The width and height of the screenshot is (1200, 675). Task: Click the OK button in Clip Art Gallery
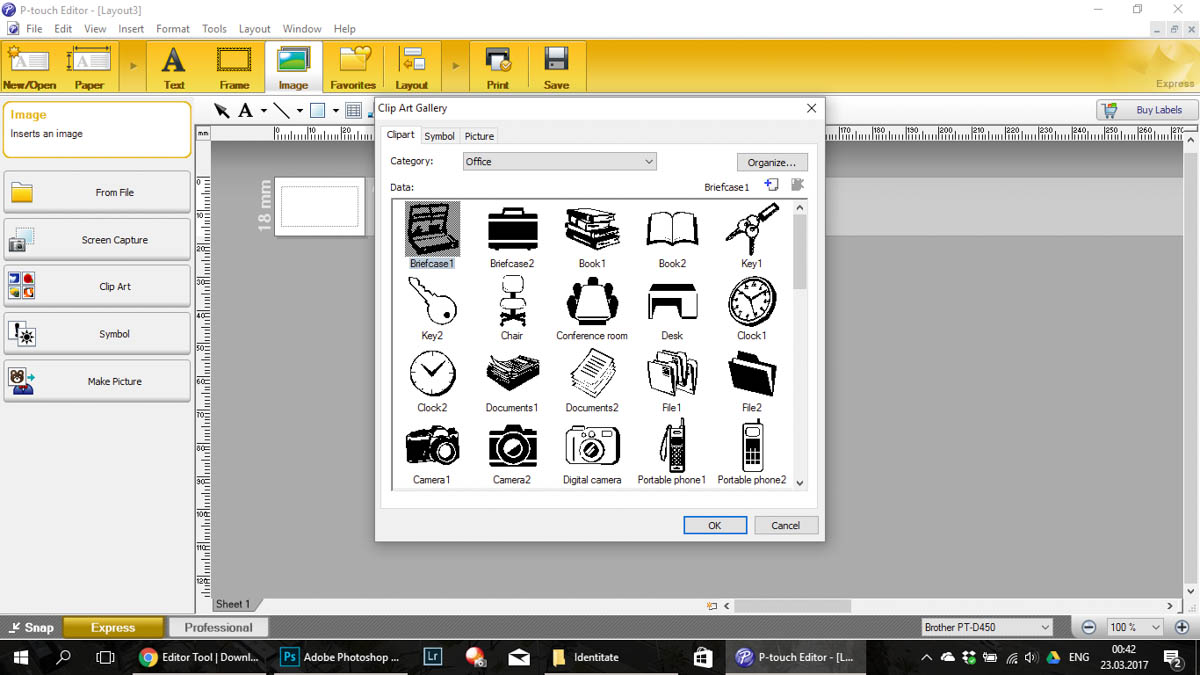pyautogui.click(x=715, y=525)
